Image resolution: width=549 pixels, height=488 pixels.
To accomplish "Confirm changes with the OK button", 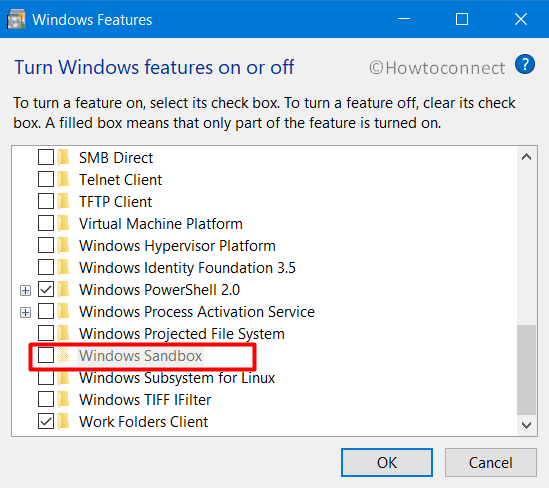I will pos(387,462).
